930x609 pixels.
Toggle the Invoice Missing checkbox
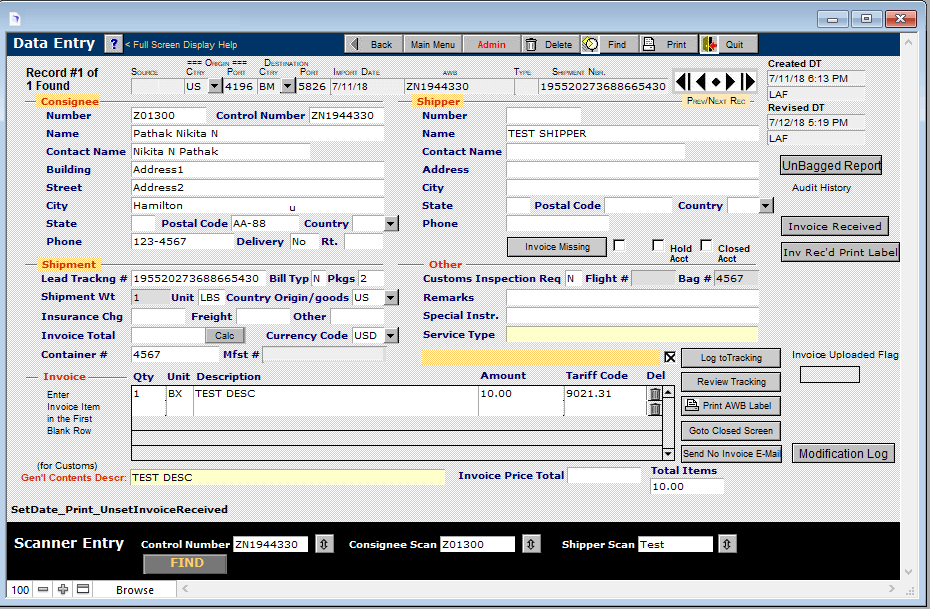pos(619,246)
